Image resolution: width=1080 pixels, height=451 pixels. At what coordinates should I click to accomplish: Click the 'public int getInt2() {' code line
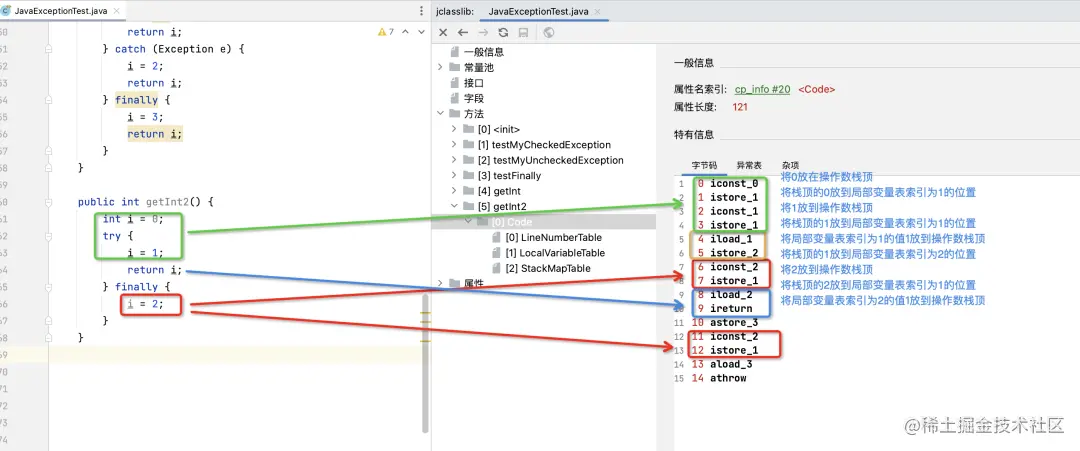coord(146,202)
